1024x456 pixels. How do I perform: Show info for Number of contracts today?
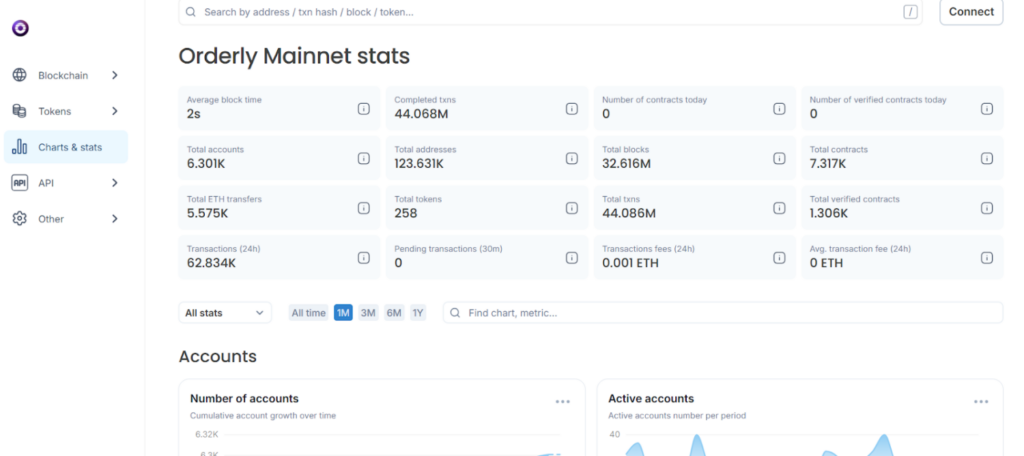779,108
